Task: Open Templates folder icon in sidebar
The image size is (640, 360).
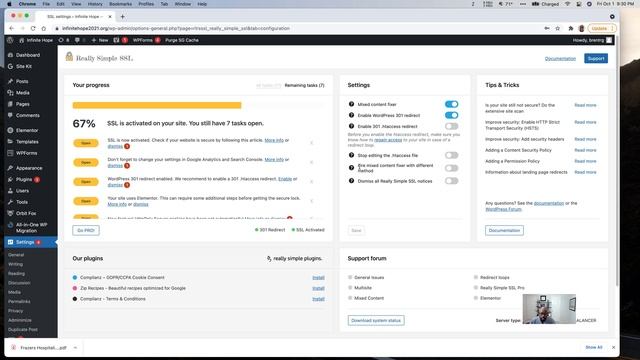Action: tap(11, 142)
